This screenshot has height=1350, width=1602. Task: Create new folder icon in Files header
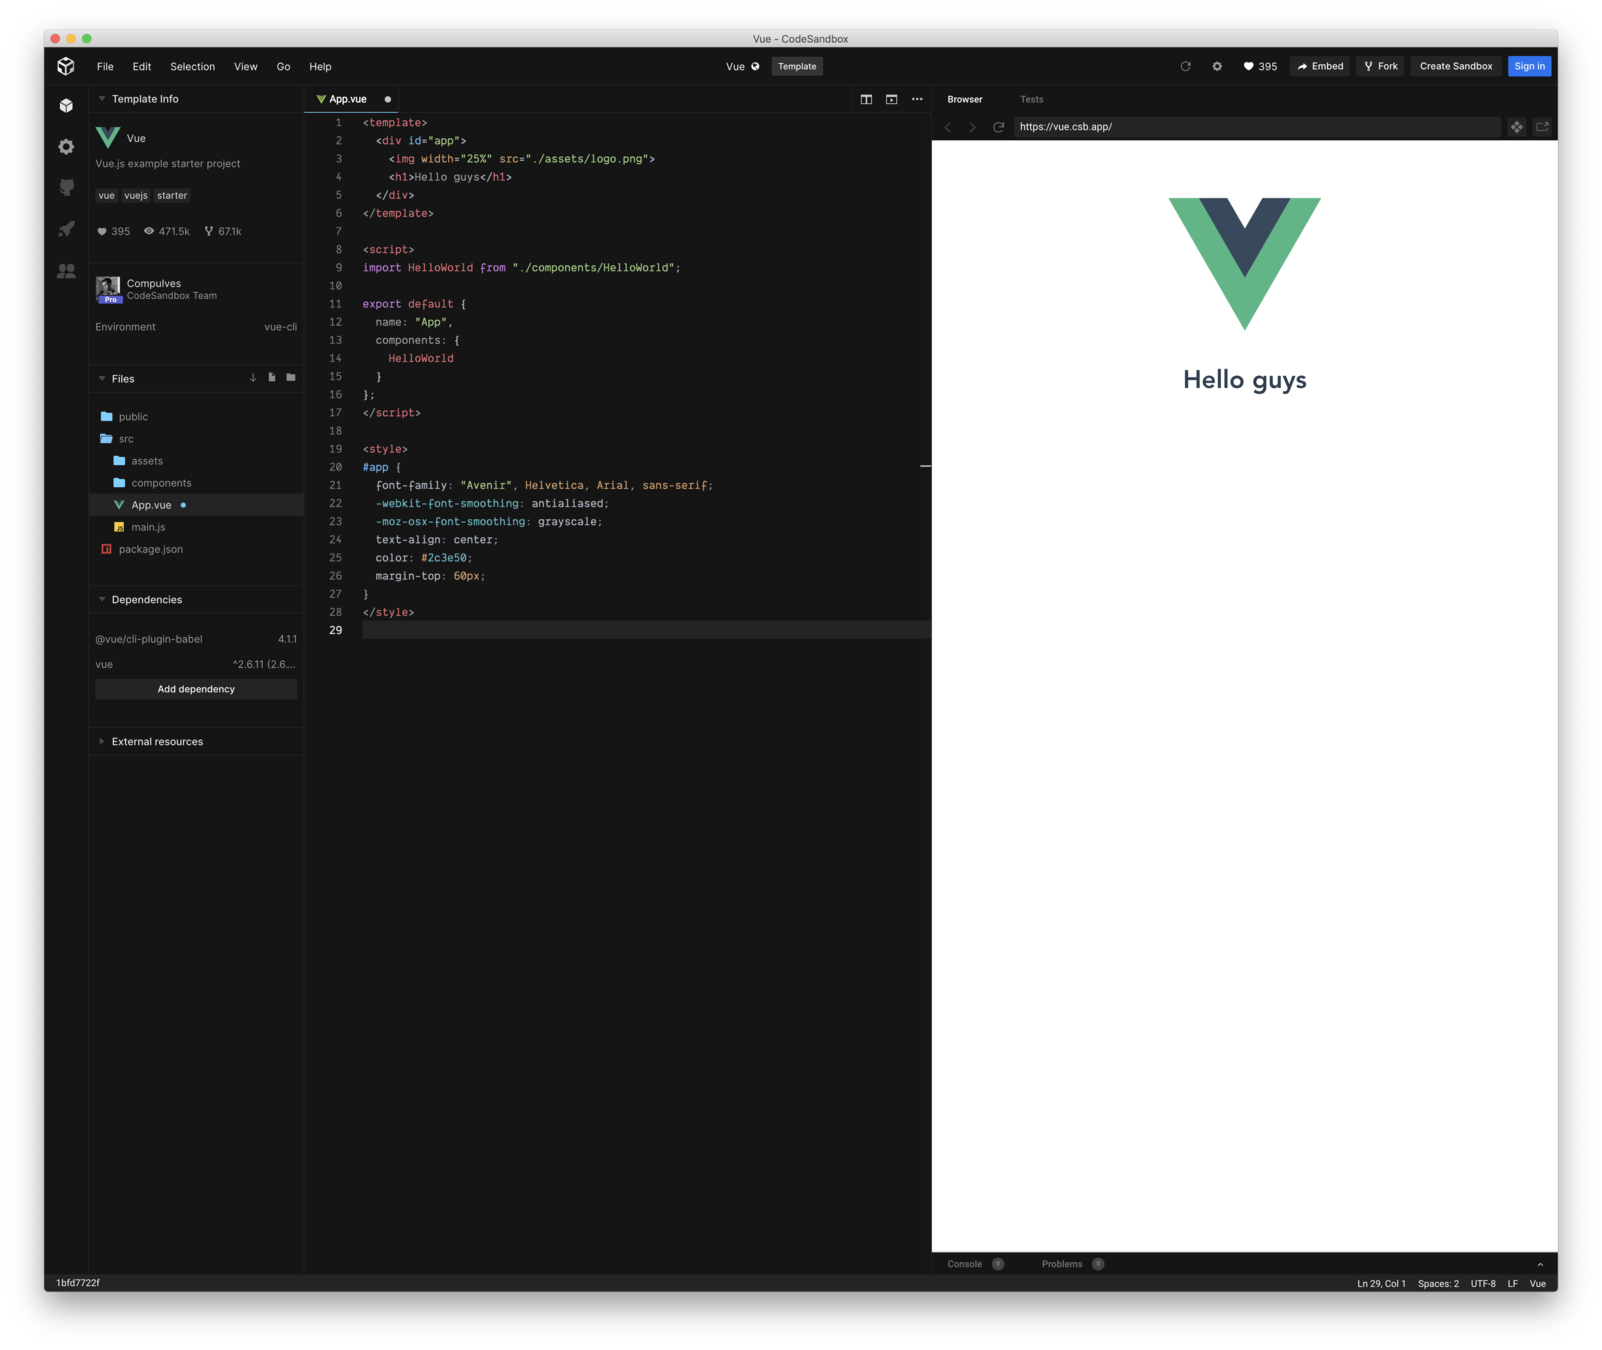click(x=291, y=378)
